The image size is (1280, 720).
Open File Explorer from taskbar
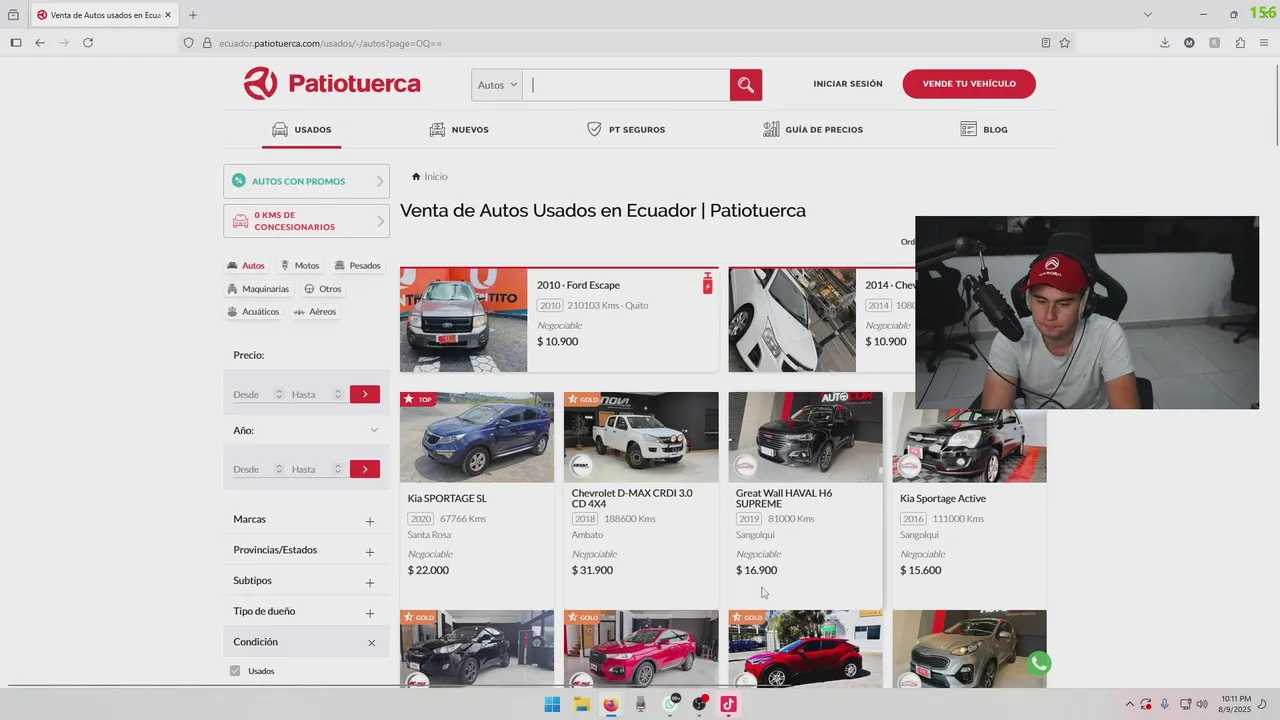(582, 704)
